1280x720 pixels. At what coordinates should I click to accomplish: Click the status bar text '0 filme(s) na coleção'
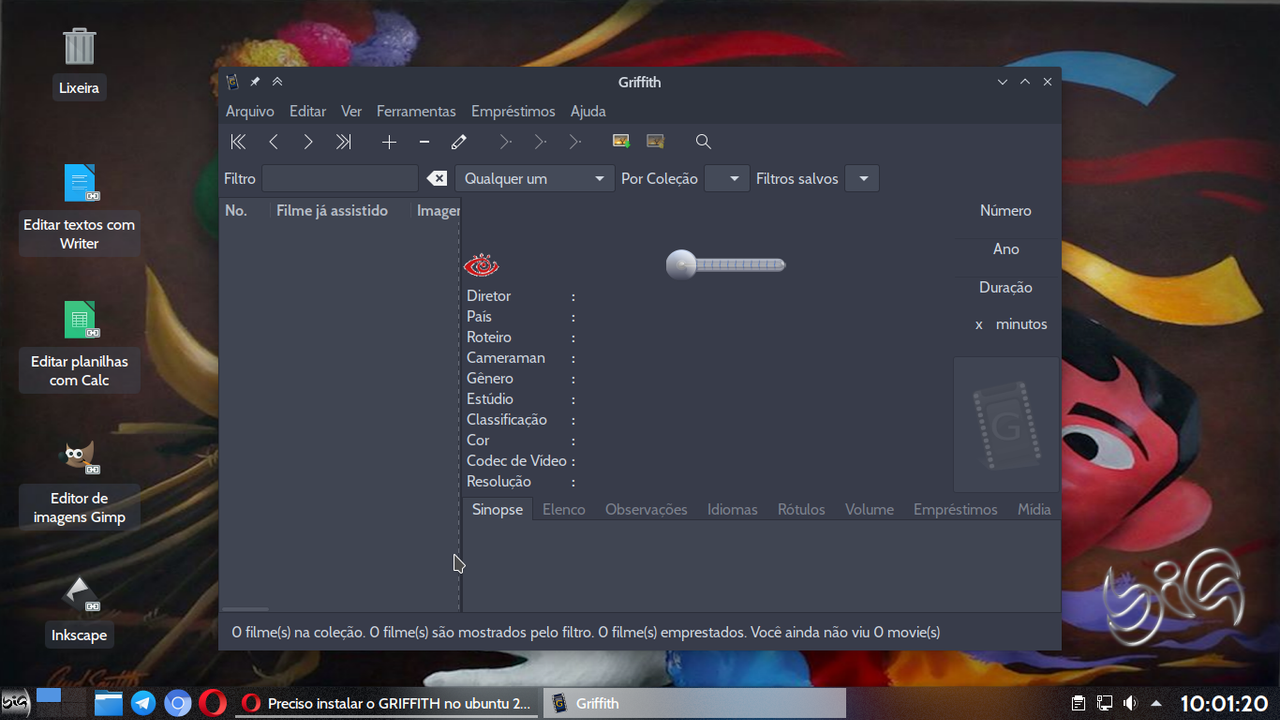pos(297,632)
